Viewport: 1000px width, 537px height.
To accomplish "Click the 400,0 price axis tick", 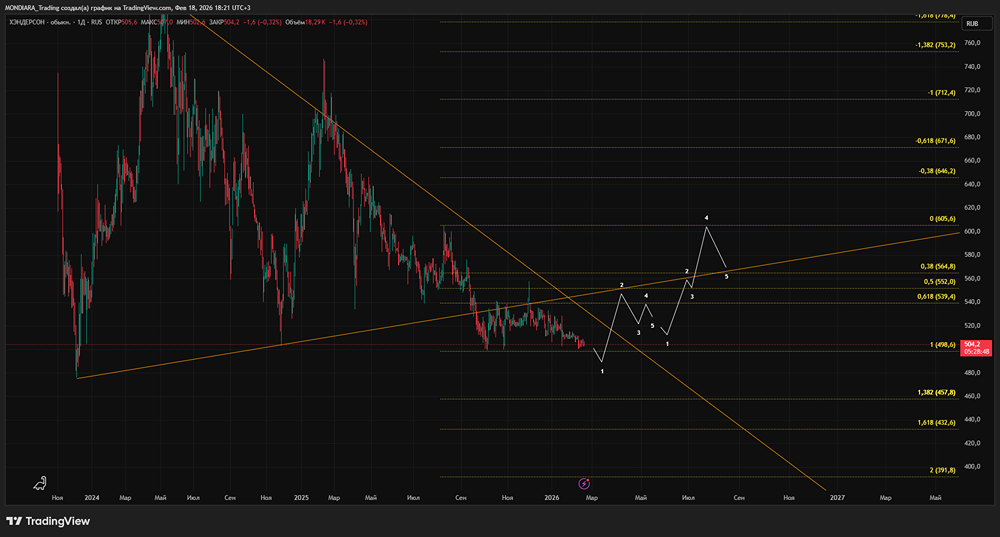I will pyautogui.click(x=973, y=467).
